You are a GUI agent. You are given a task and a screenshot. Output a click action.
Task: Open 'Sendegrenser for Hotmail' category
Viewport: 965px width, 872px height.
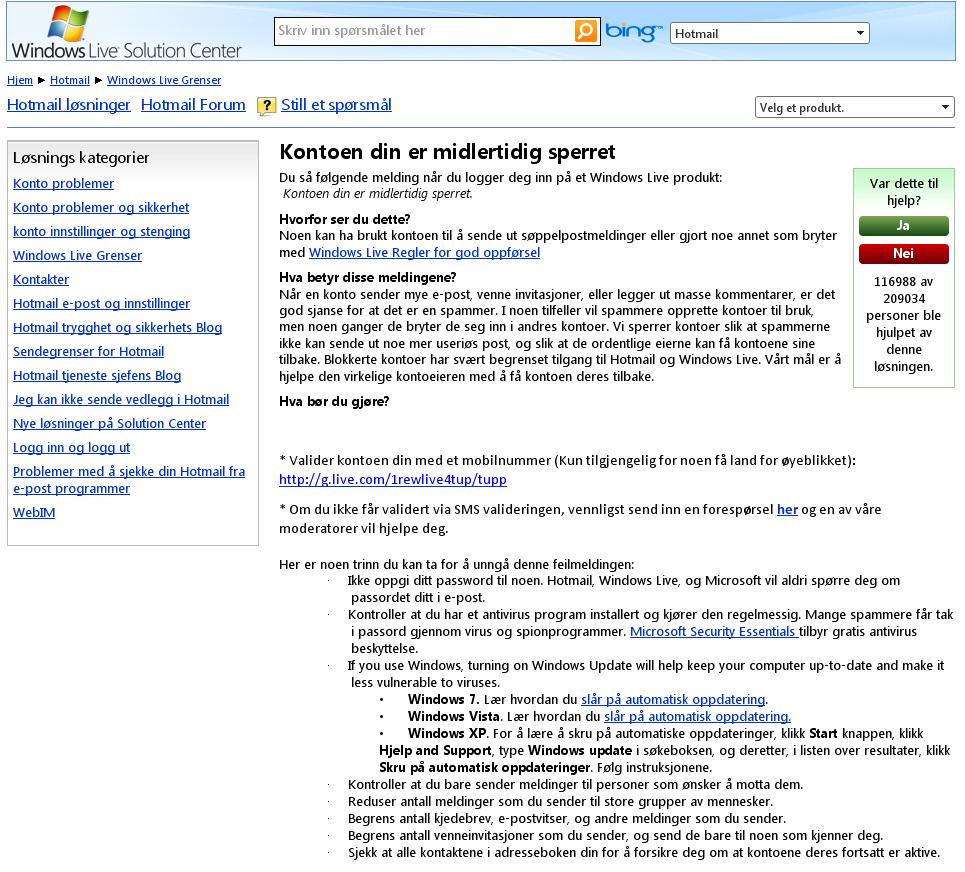pos(88,352)
